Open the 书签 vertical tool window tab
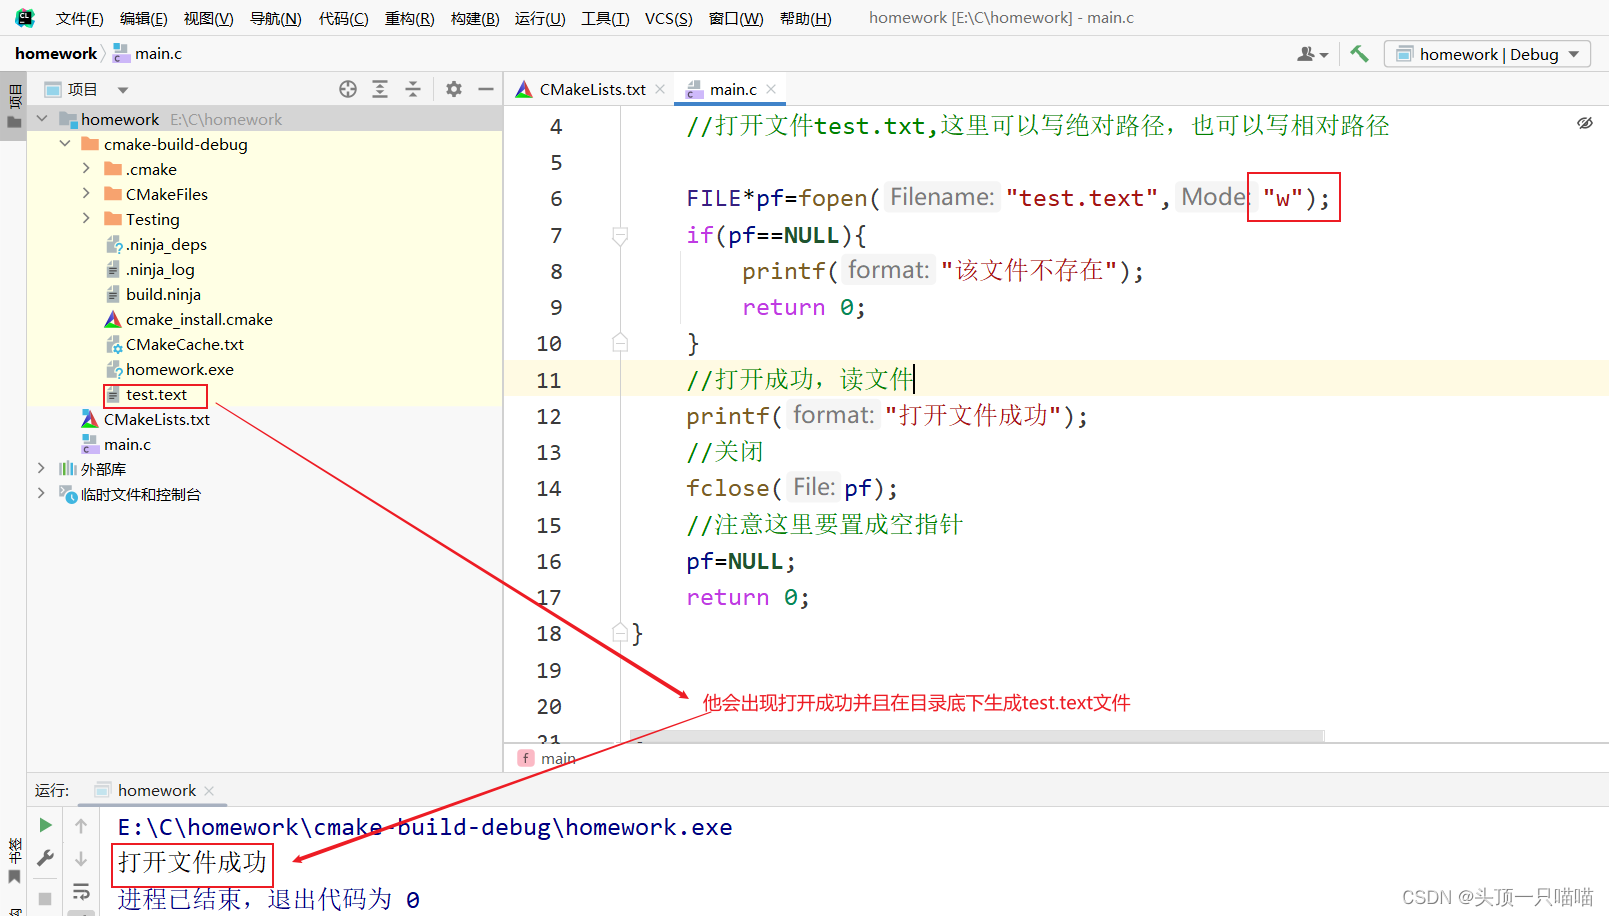Viewport: 1609px width, 916px height. [x=14, y=862]
